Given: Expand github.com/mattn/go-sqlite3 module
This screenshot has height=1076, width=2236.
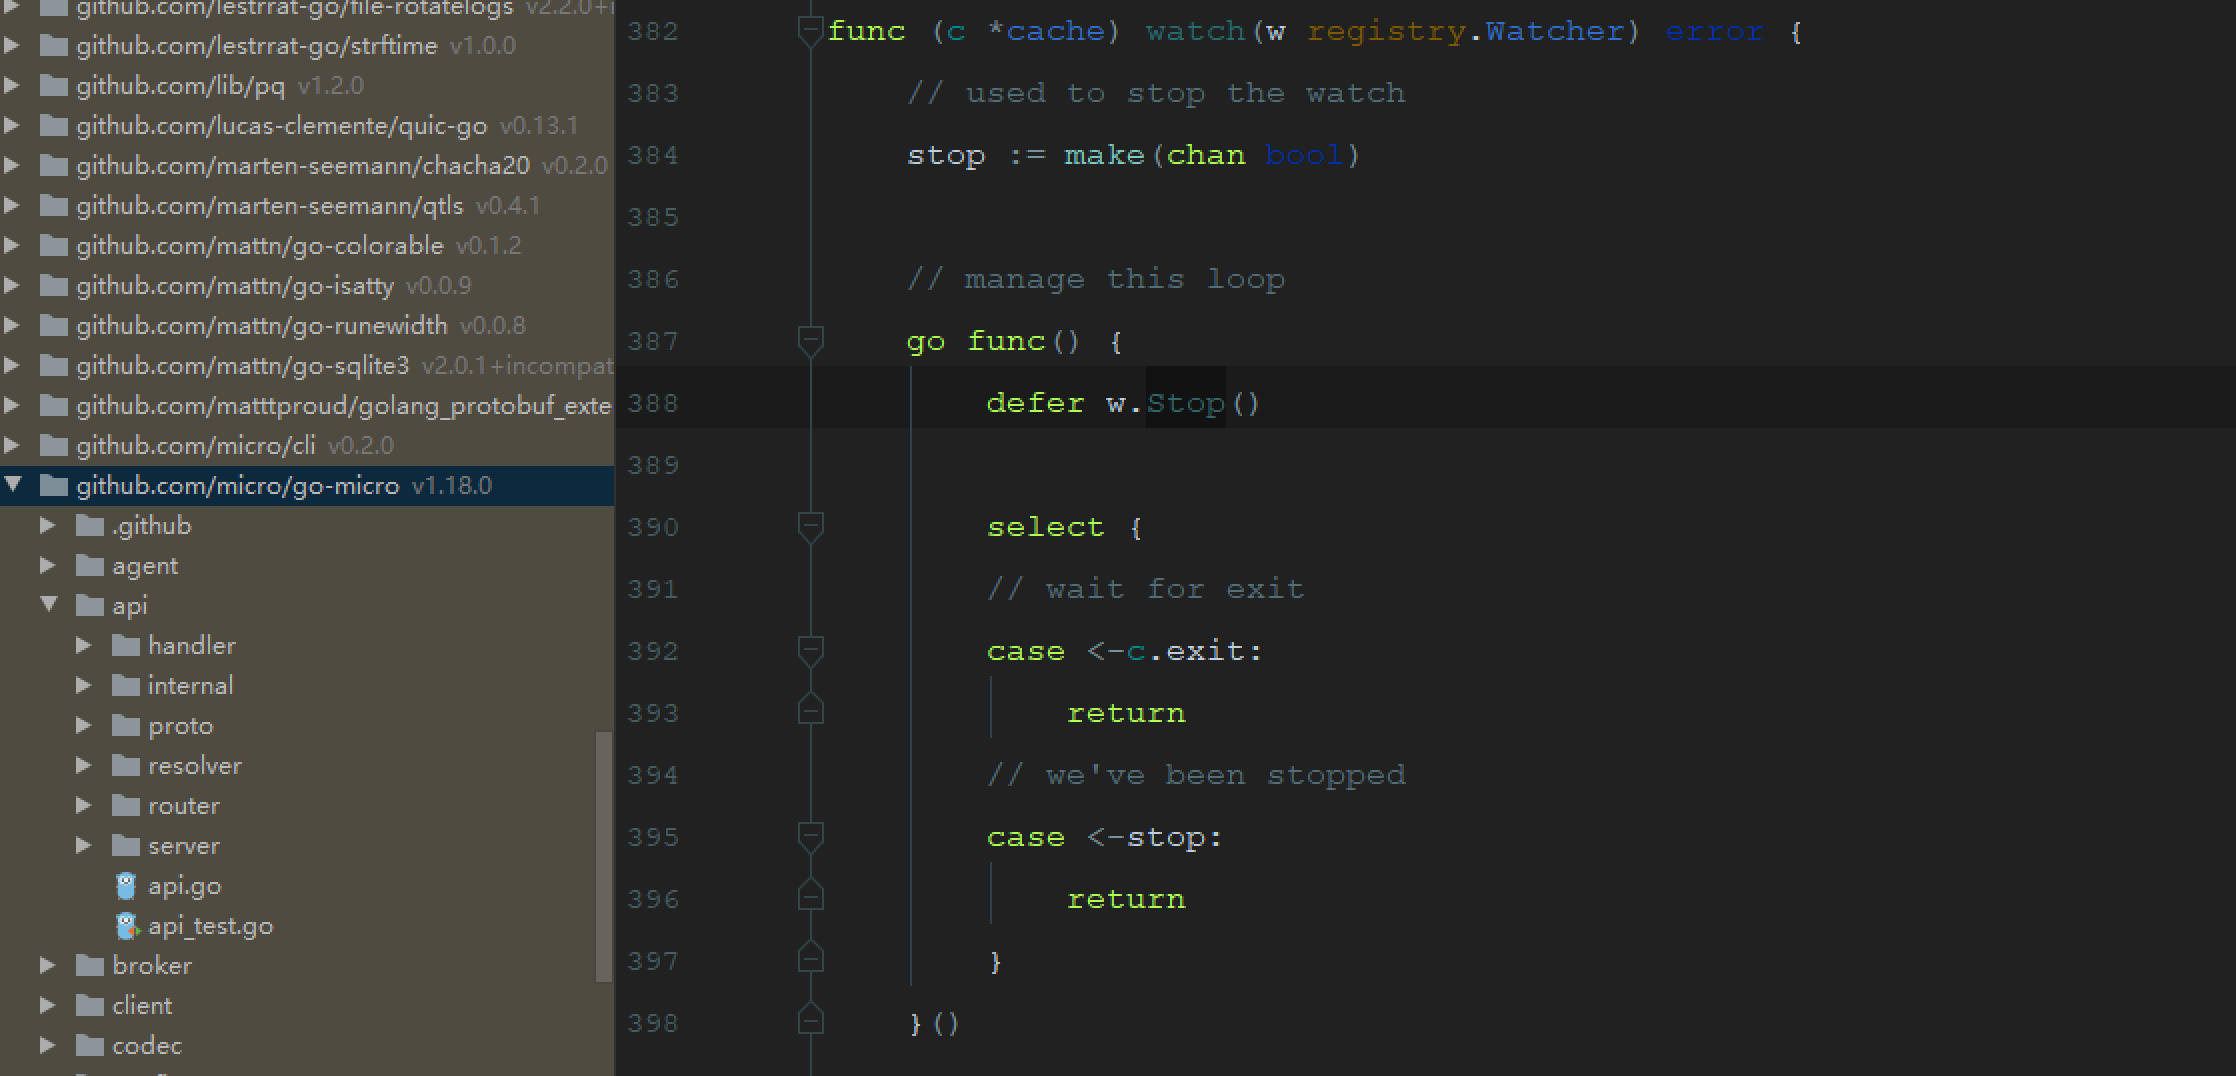Looking at the screenshot, I should tap(12, 366).
